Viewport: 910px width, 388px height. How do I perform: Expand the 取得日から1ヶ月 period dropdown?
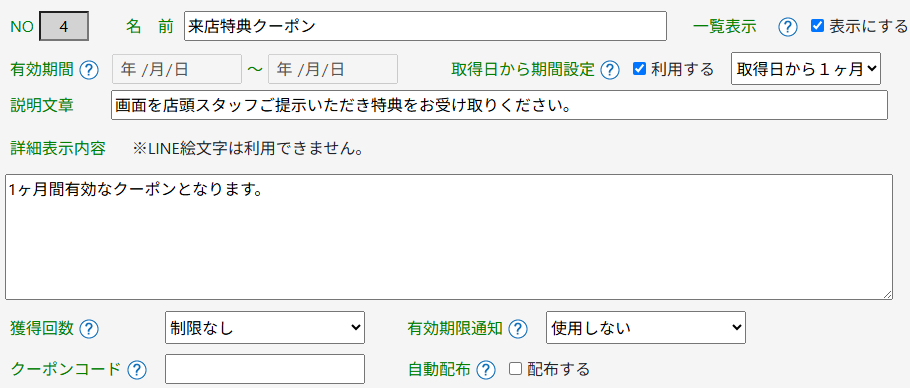click(x=806, y=69)
